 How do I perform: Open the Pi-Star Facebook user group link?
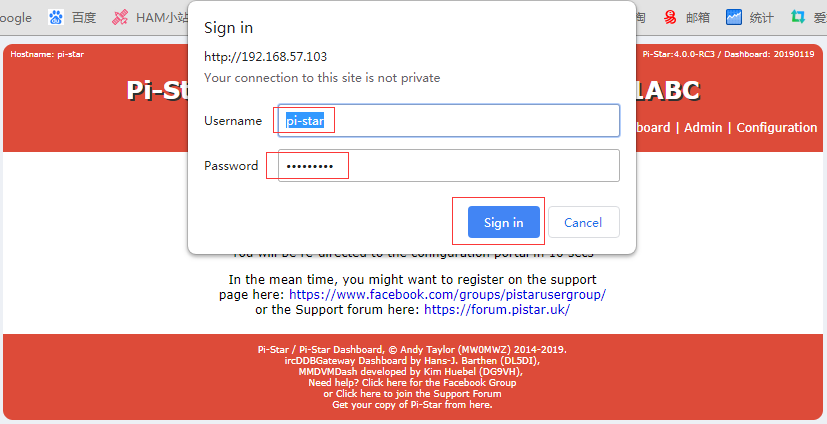coord(447,295)
